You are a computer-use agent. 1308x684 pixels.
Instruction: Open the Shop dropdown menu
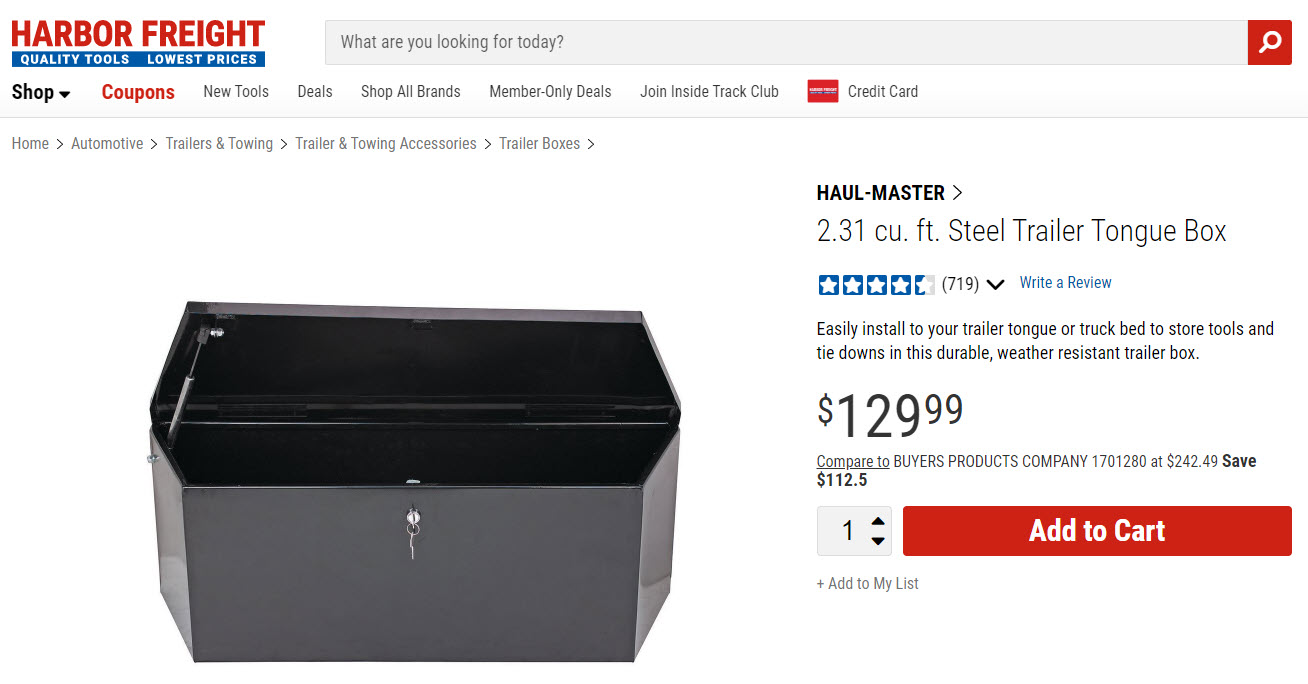click(x=41, y=92)
